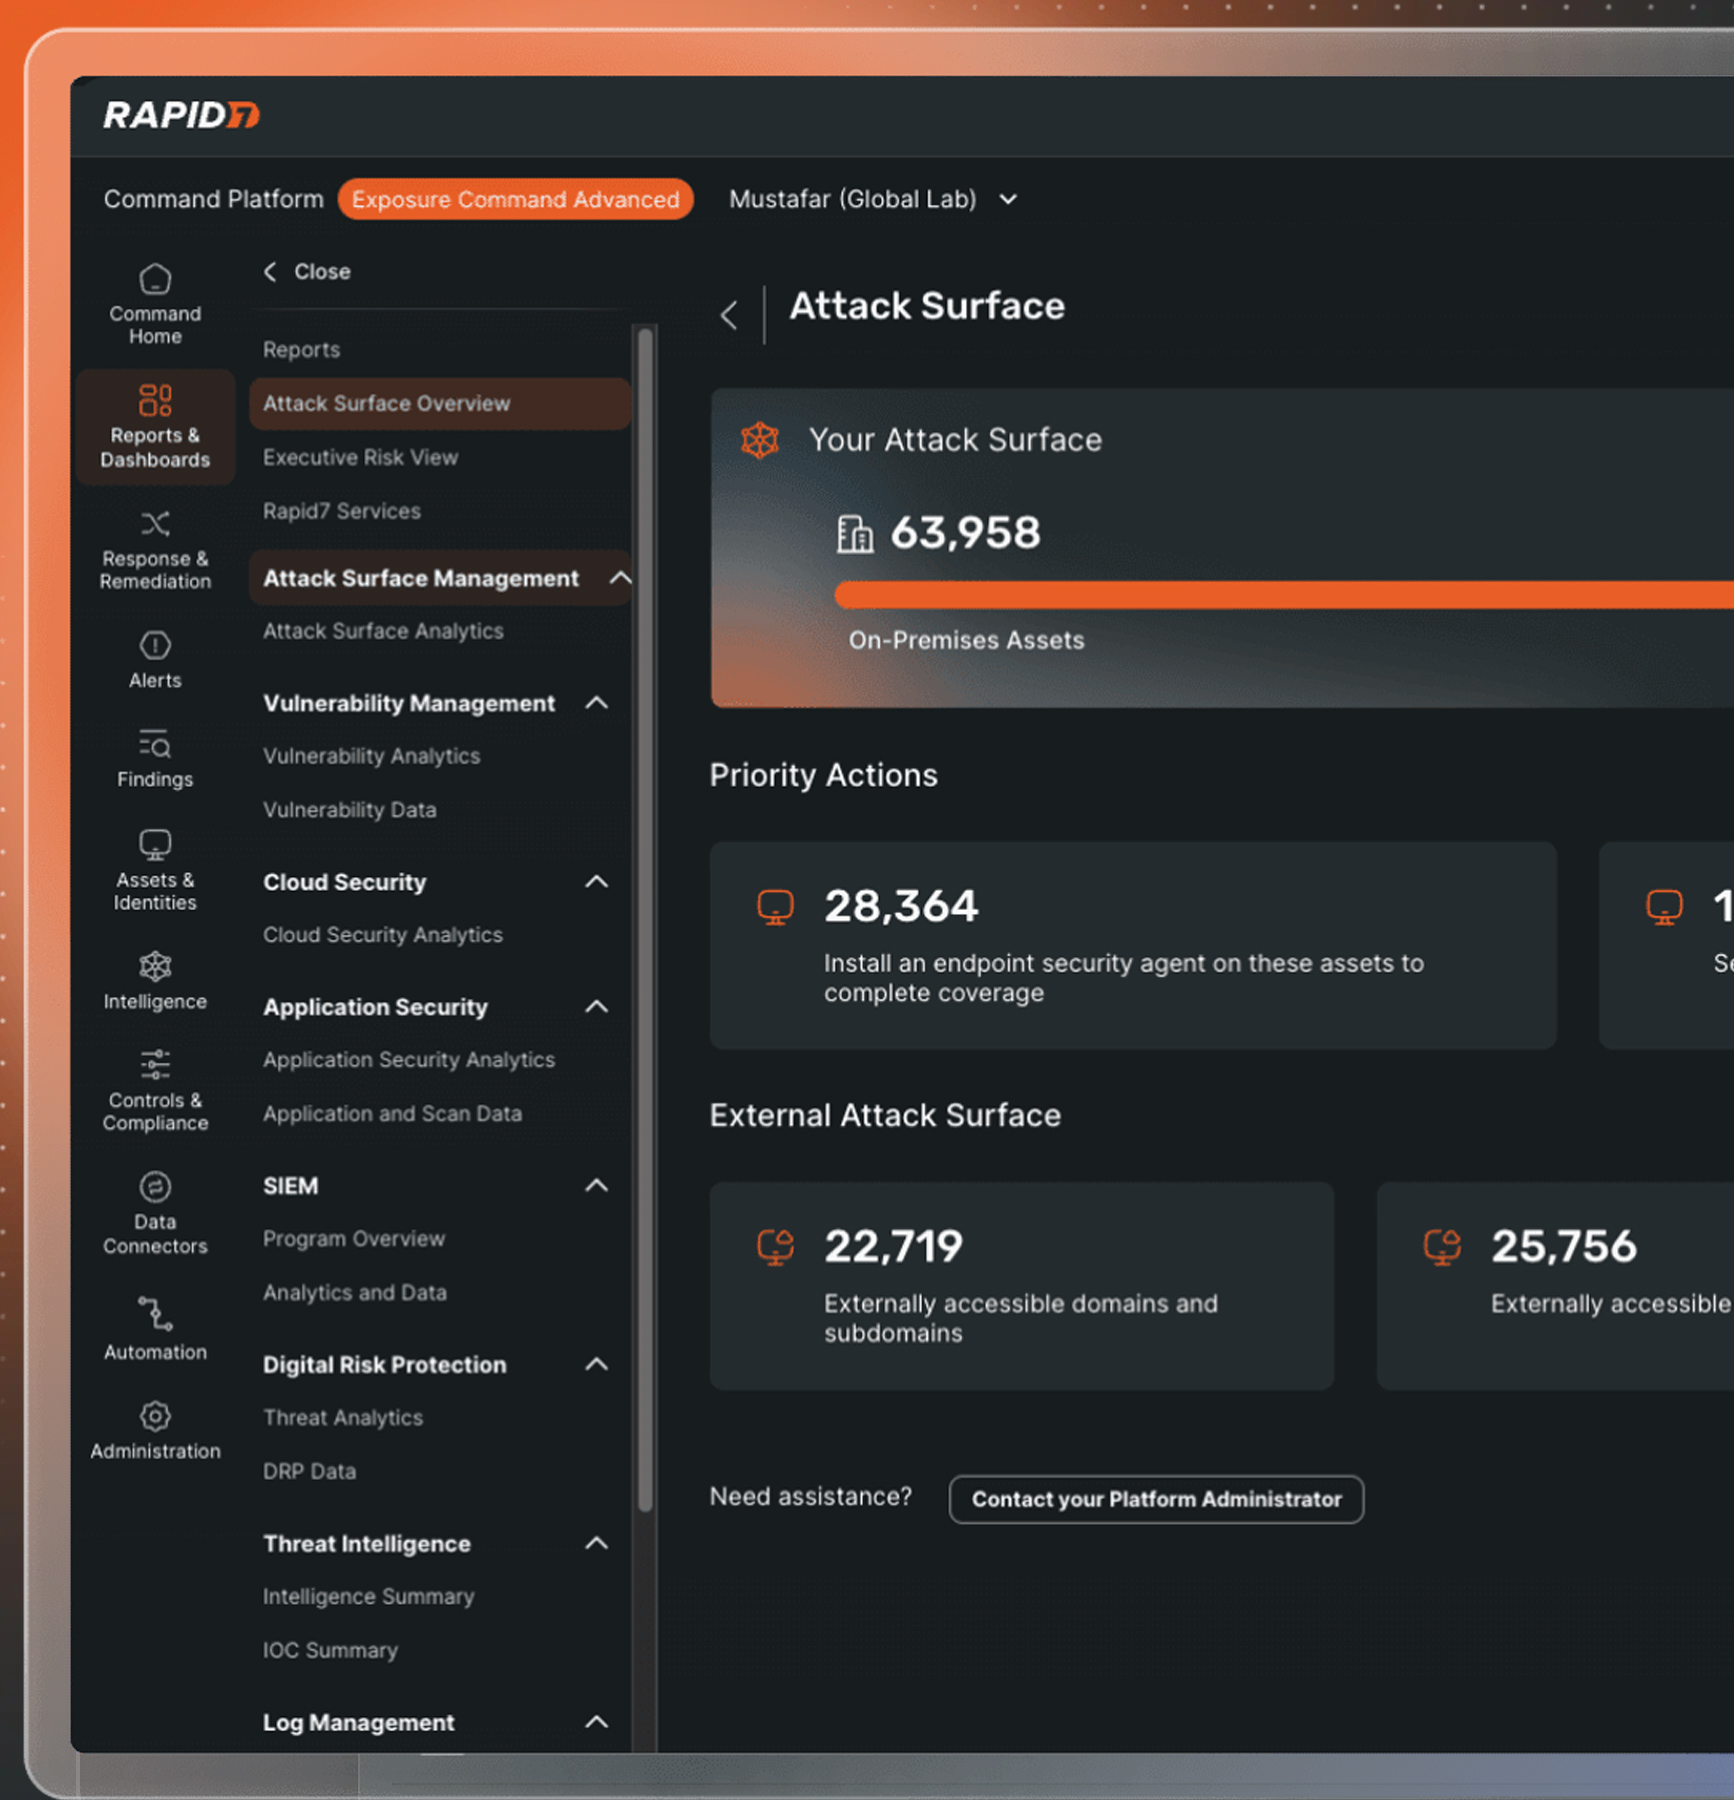Screen dimensions: 1734x1800
Task: Open Analytics and Data under SIEM
Action: point(354,1293)
